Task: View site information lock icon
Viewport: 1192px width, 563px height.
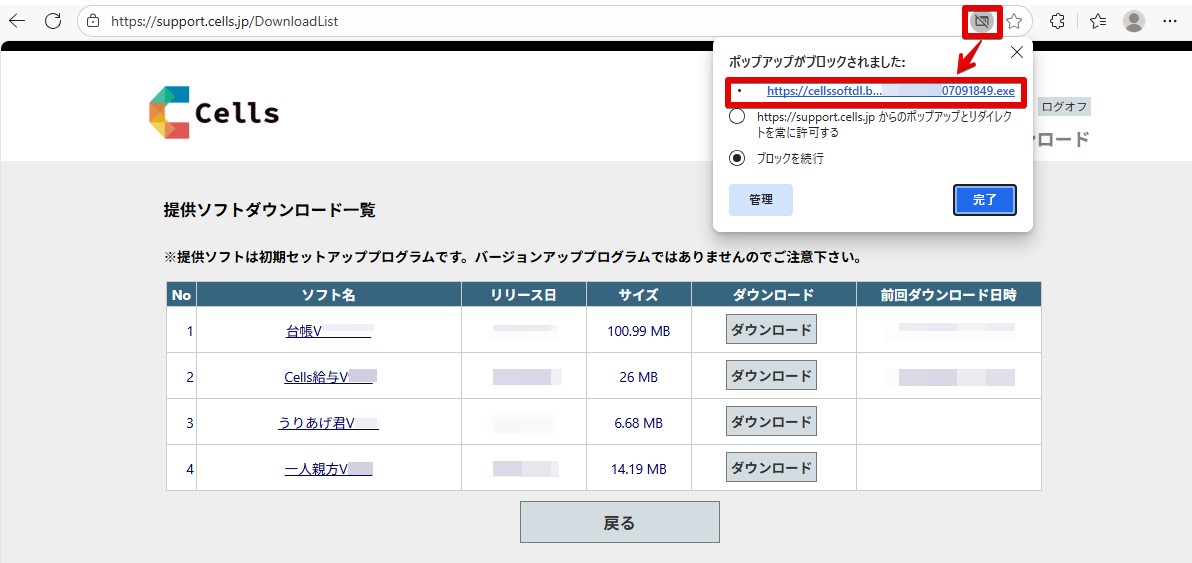Action: click(93, 21)
